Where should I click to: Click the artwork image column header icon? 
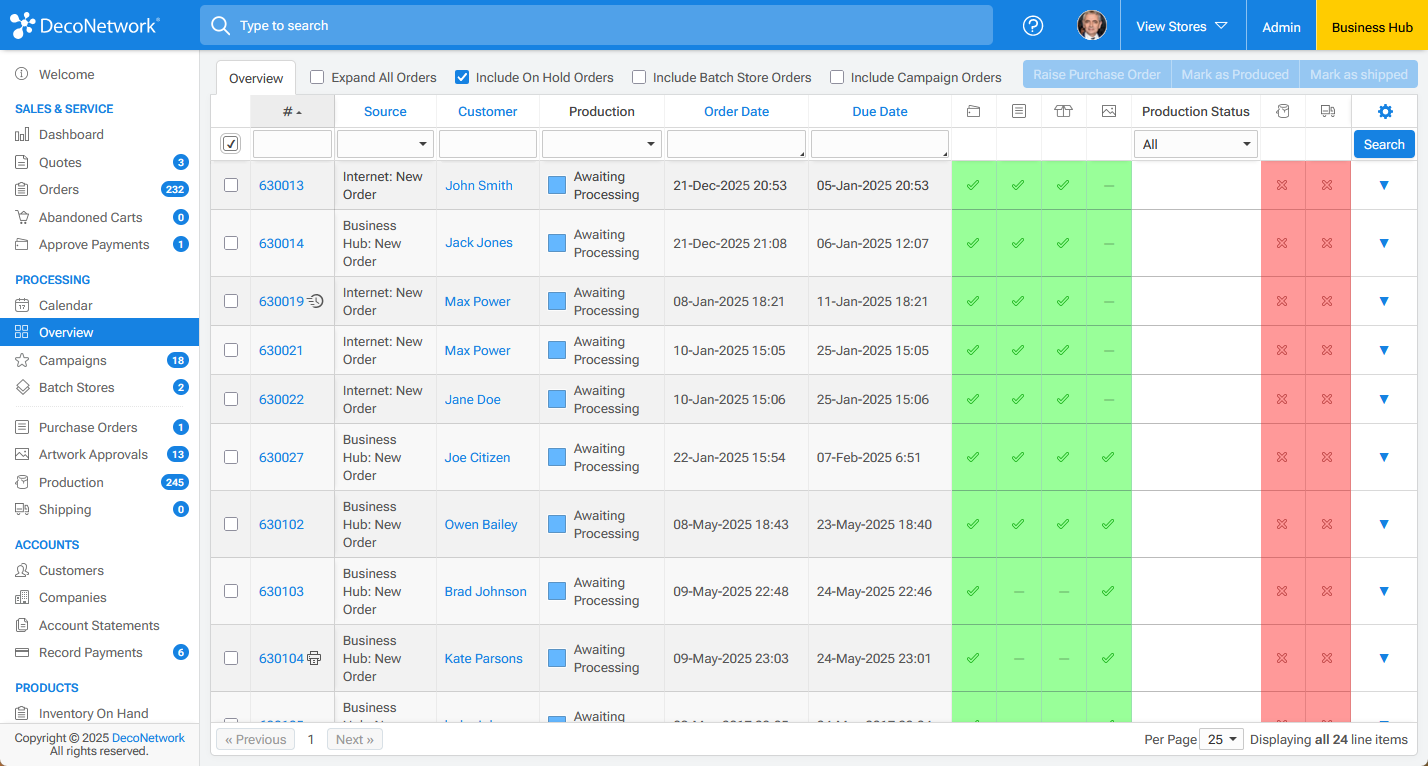(1108, 111)
